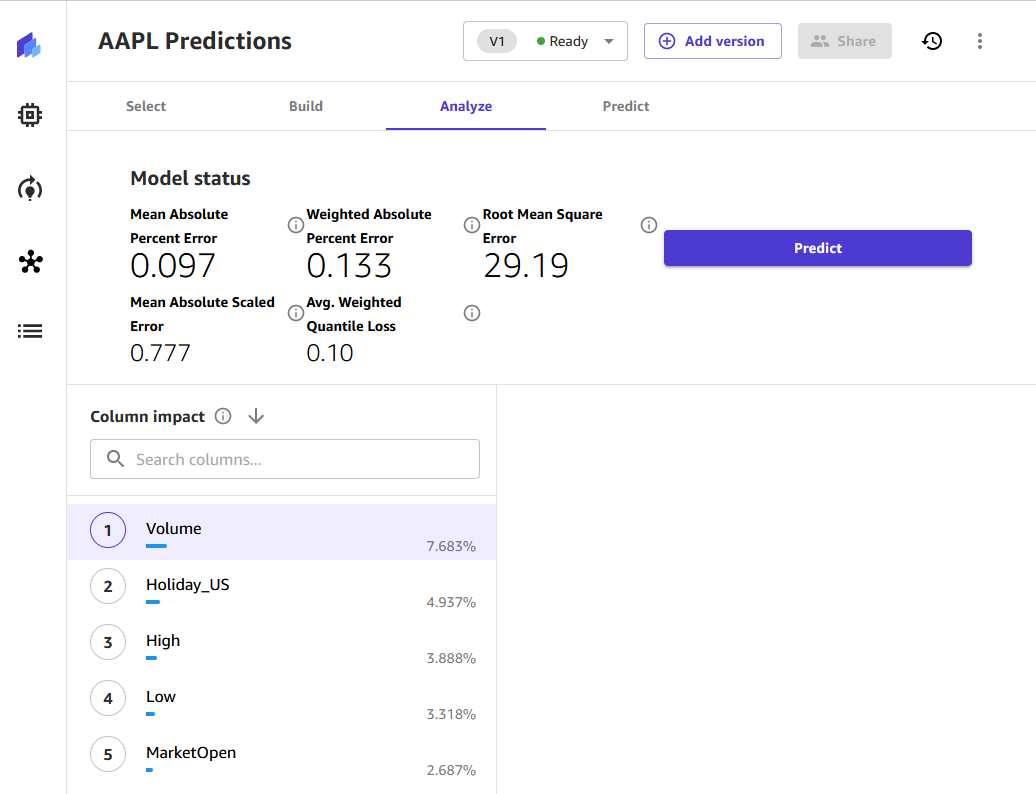
Task: Click the Volume impact bar
Action: (157, 546)
